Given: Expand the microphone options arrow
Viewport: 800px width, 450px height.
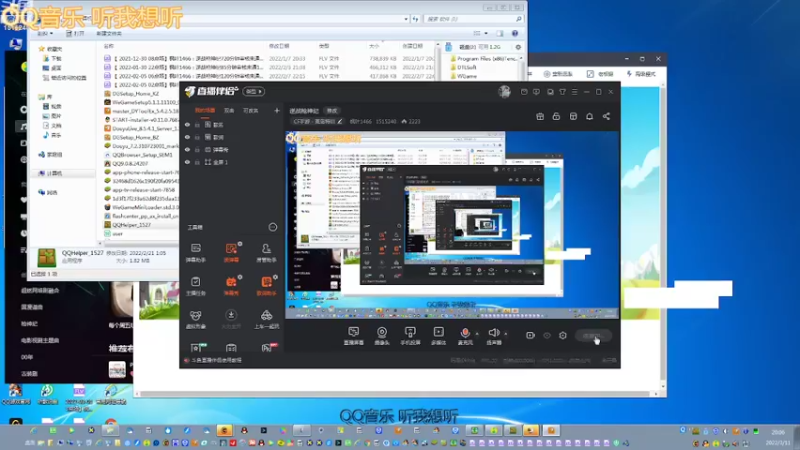Looking at the screenshot, I should 478,334.
